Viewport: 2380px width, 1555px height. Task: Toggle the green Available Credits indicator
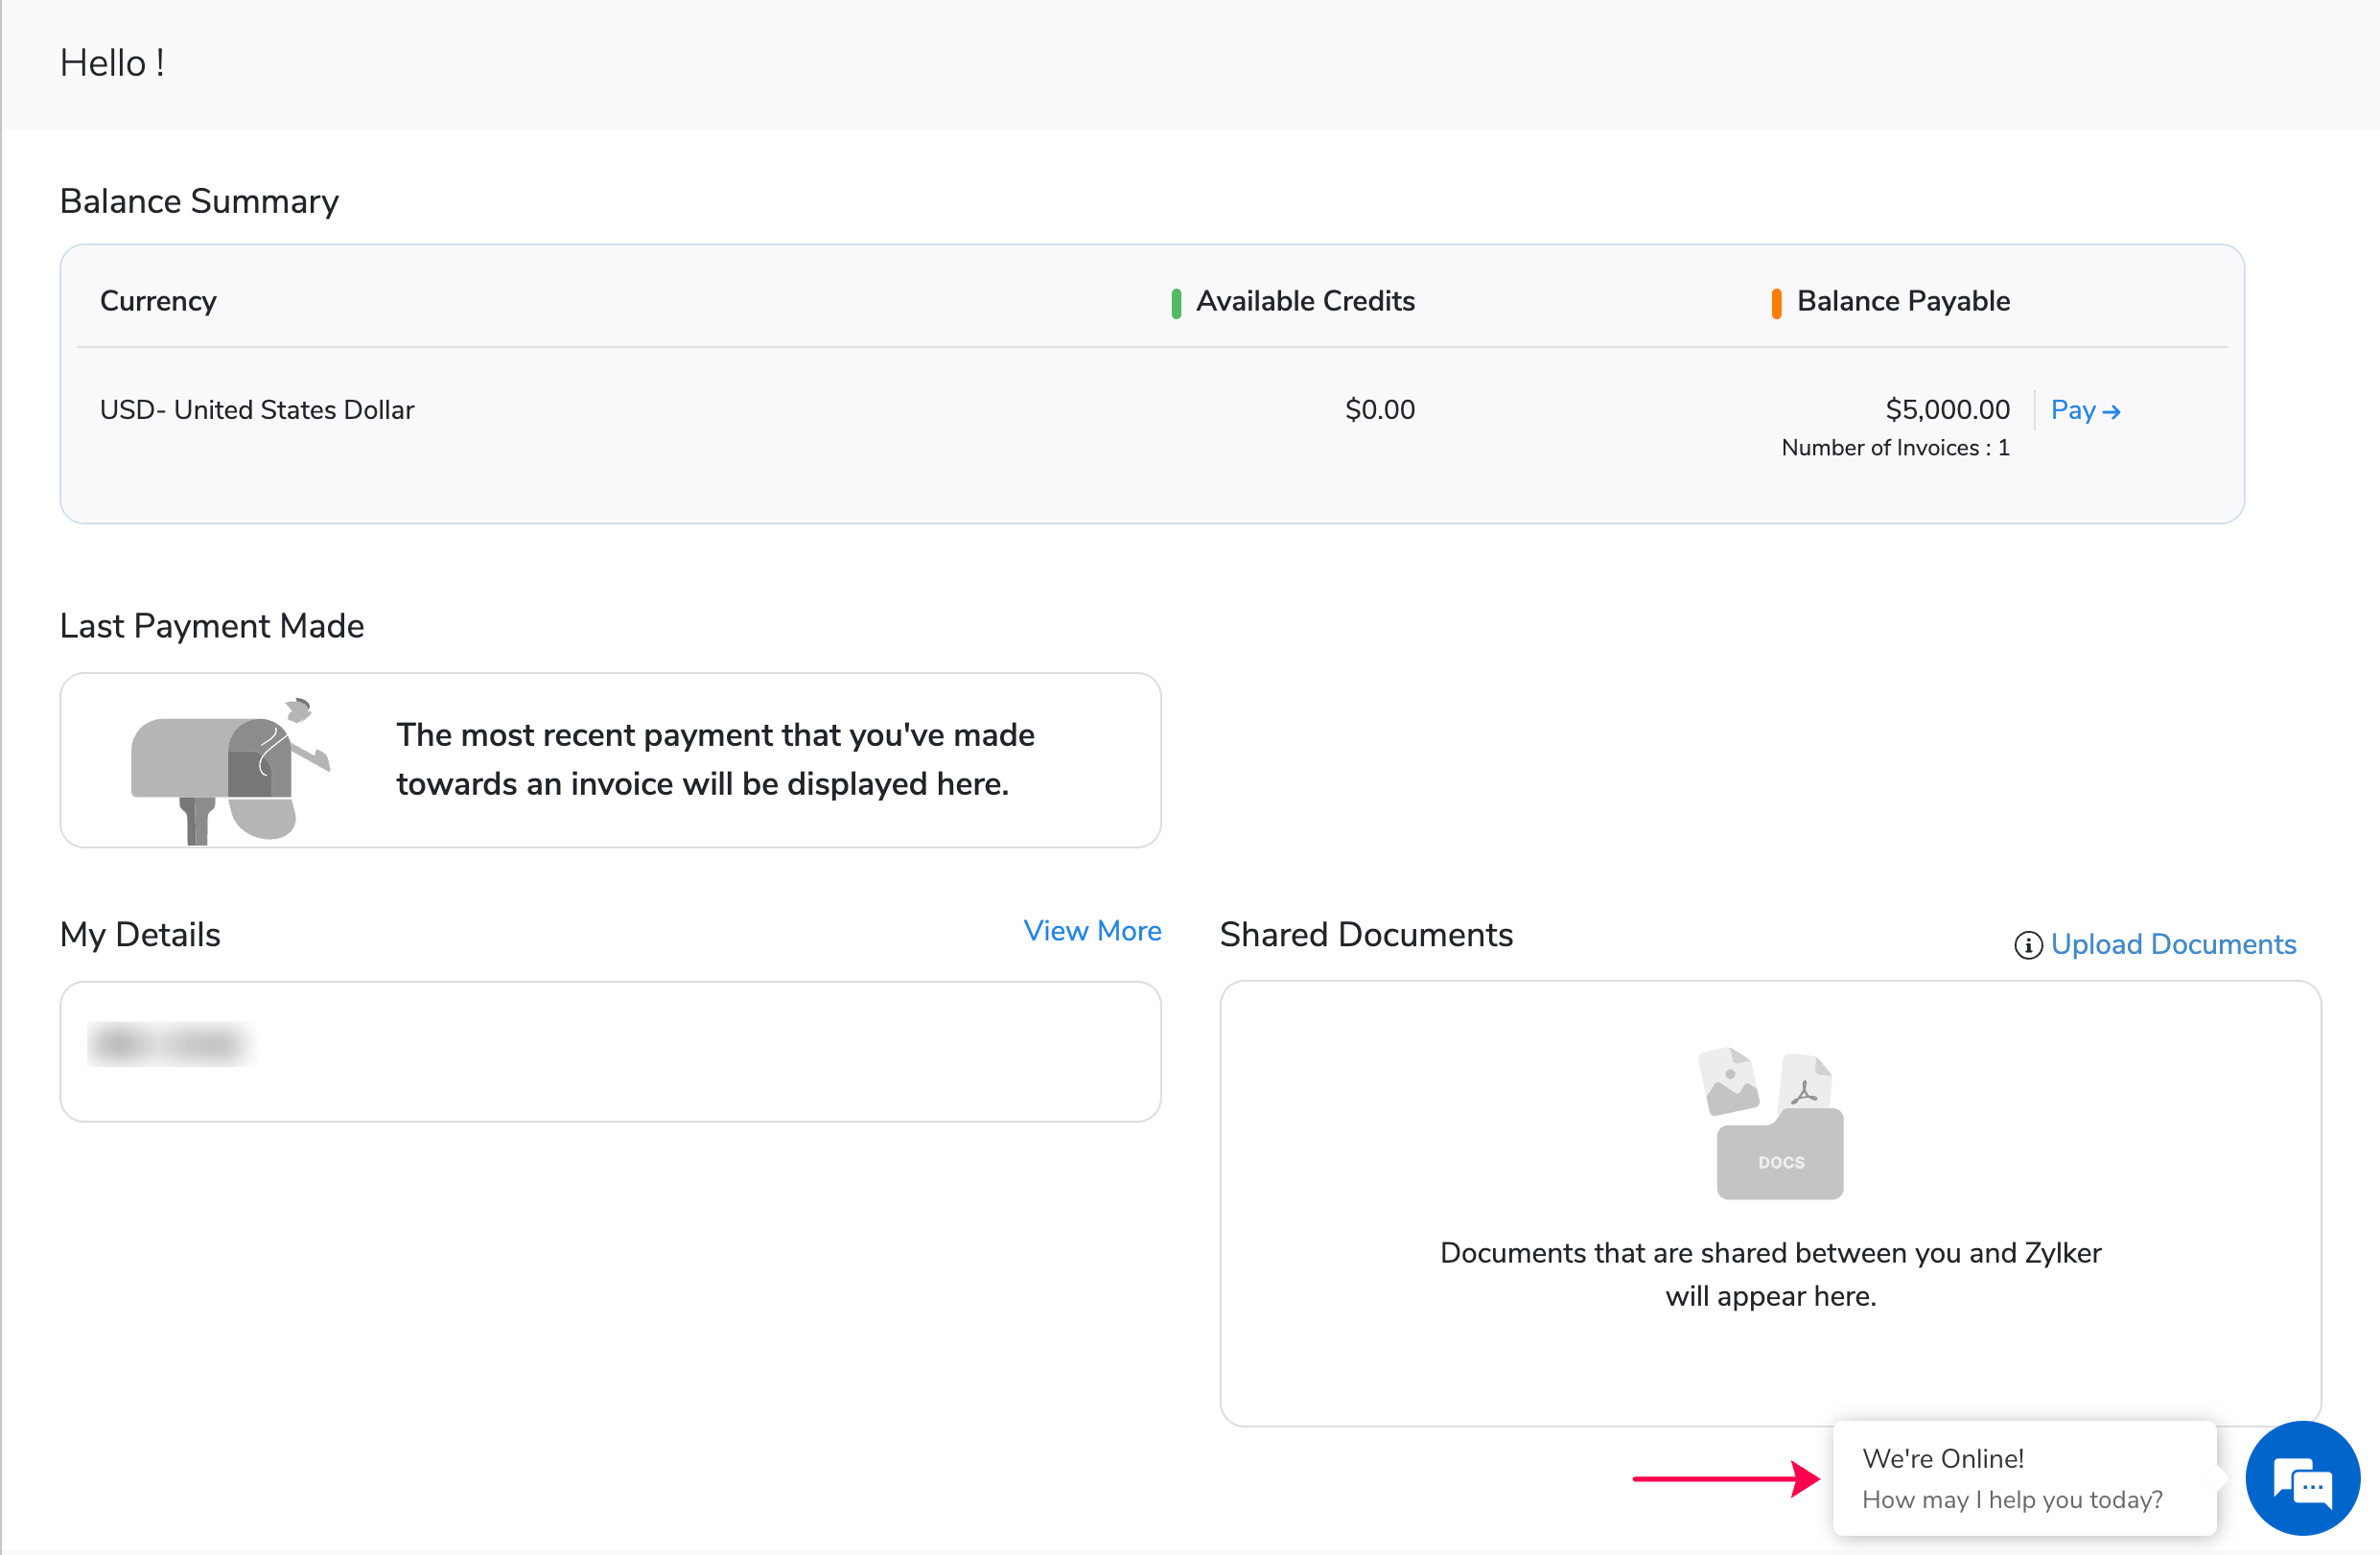(x=1176, y=302)
